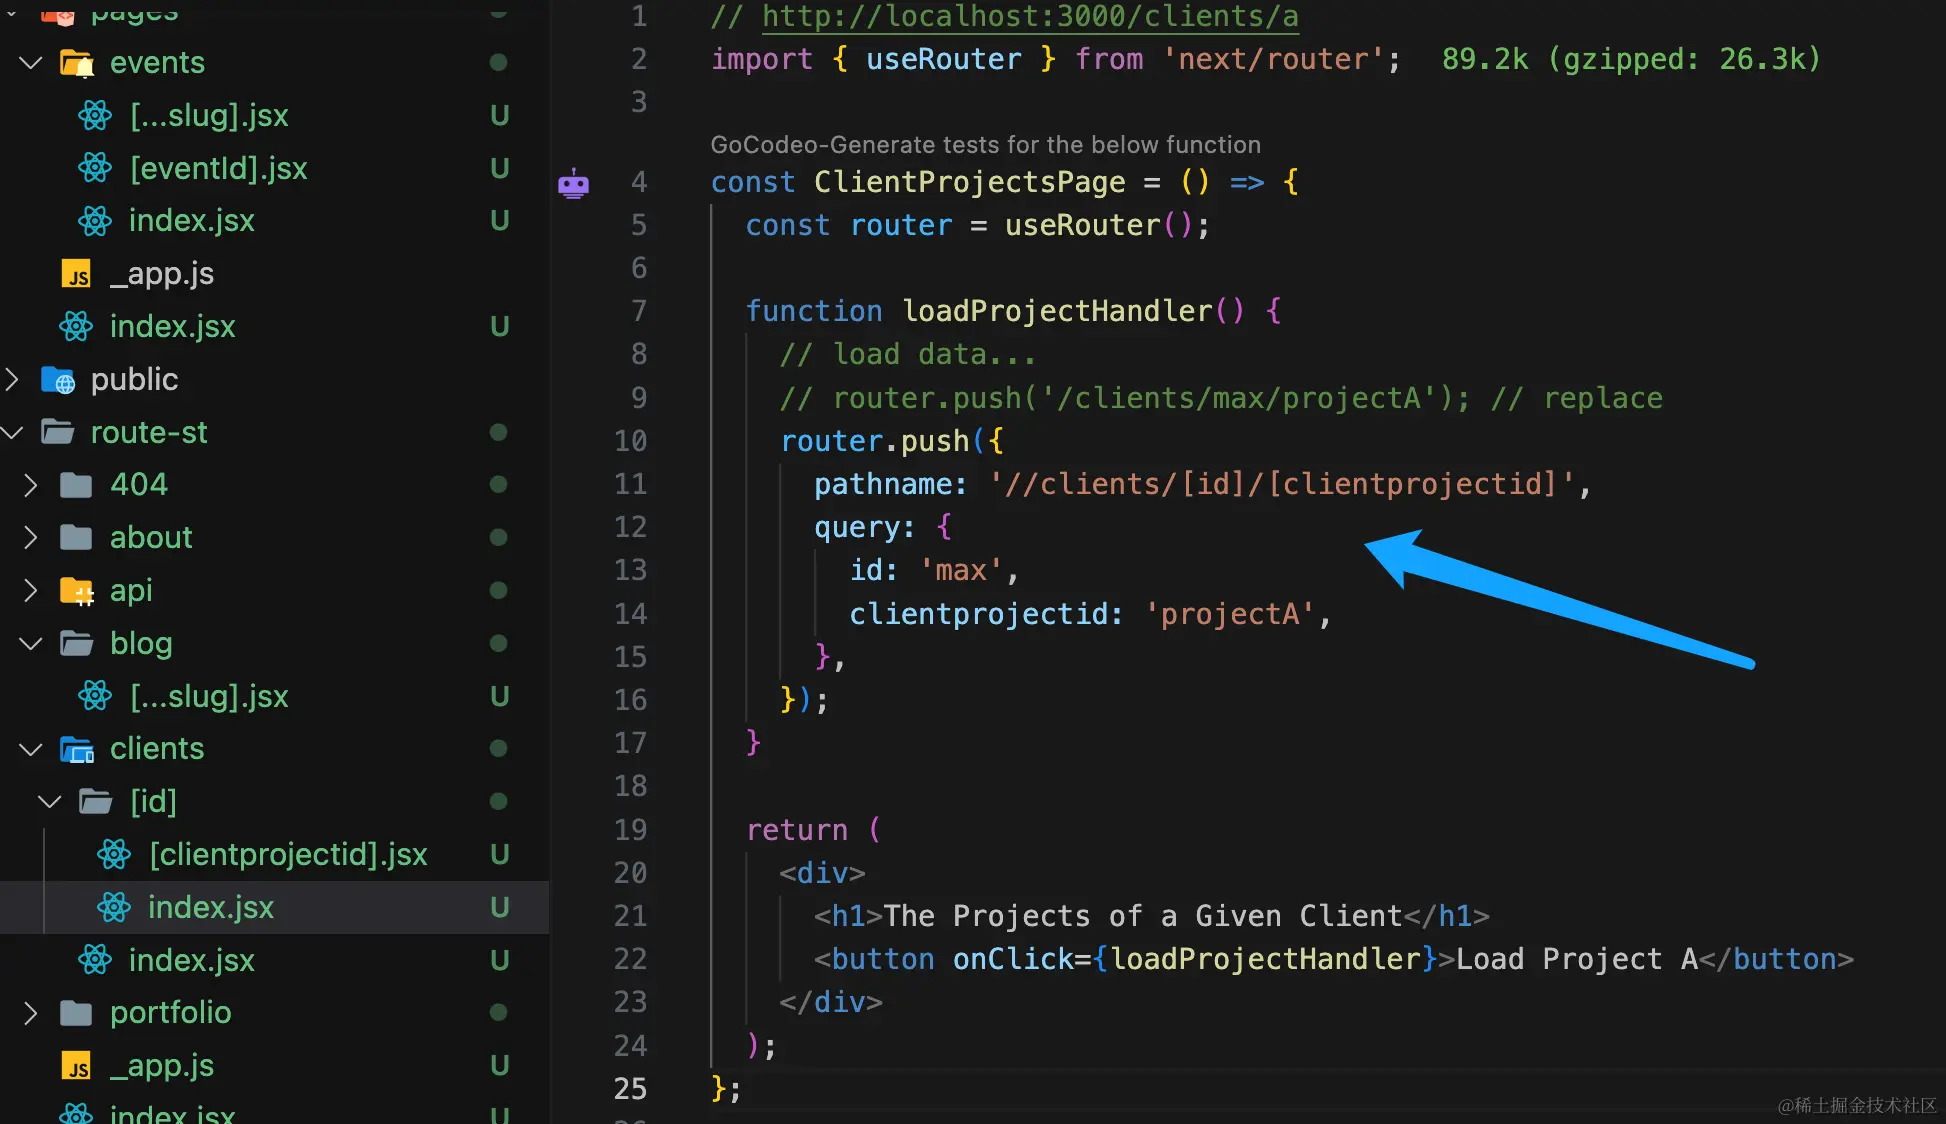The height and width of the screenshot is (1124, 1946).
Task: Expand the public folder chevron
Action: (x=12, y=380)
